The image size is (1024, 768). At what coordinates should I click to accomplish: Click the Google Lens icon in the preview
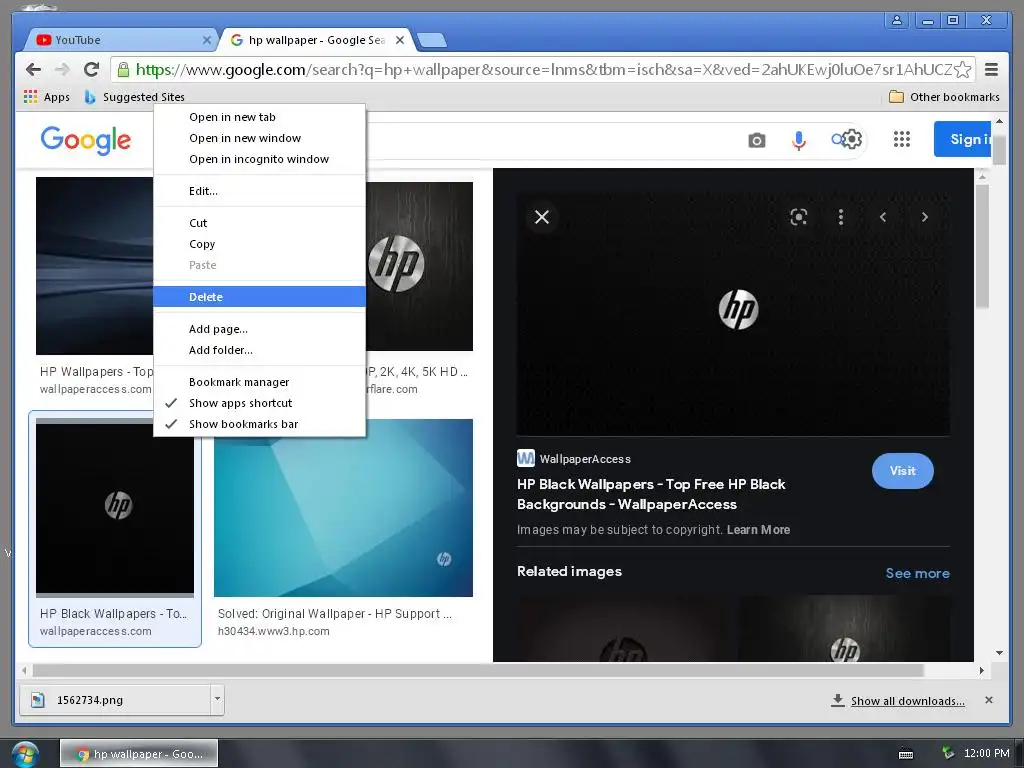click(x=798, y=217)
